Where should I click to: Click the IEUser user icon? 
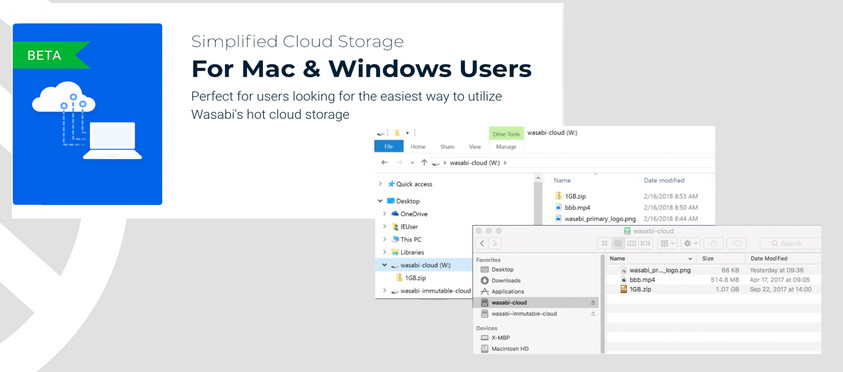(395, 227)
